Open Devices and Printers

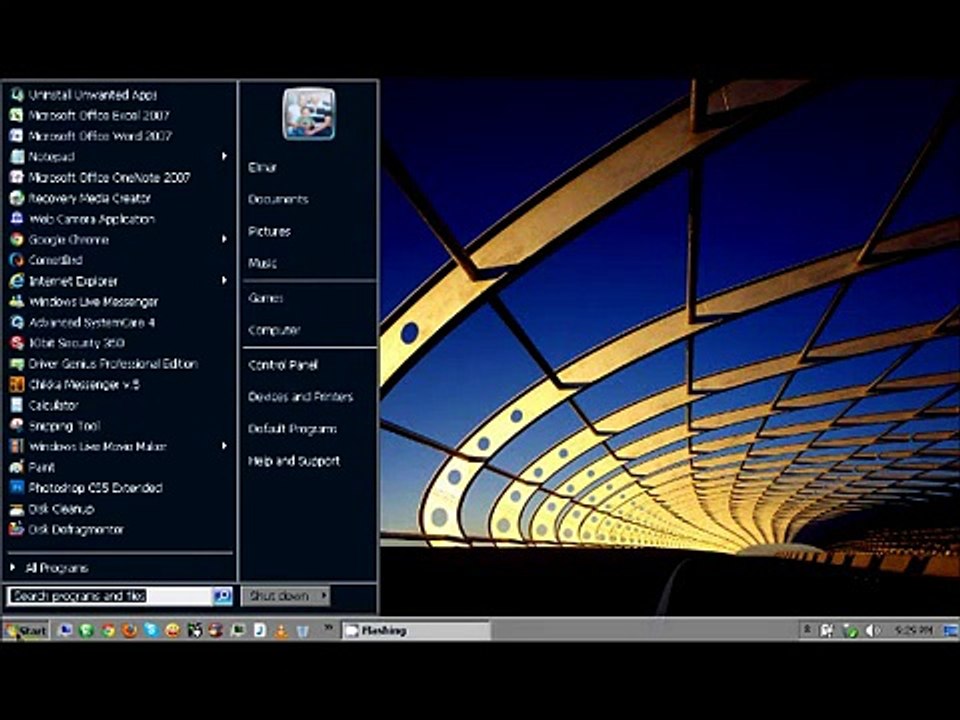point(301,397)
